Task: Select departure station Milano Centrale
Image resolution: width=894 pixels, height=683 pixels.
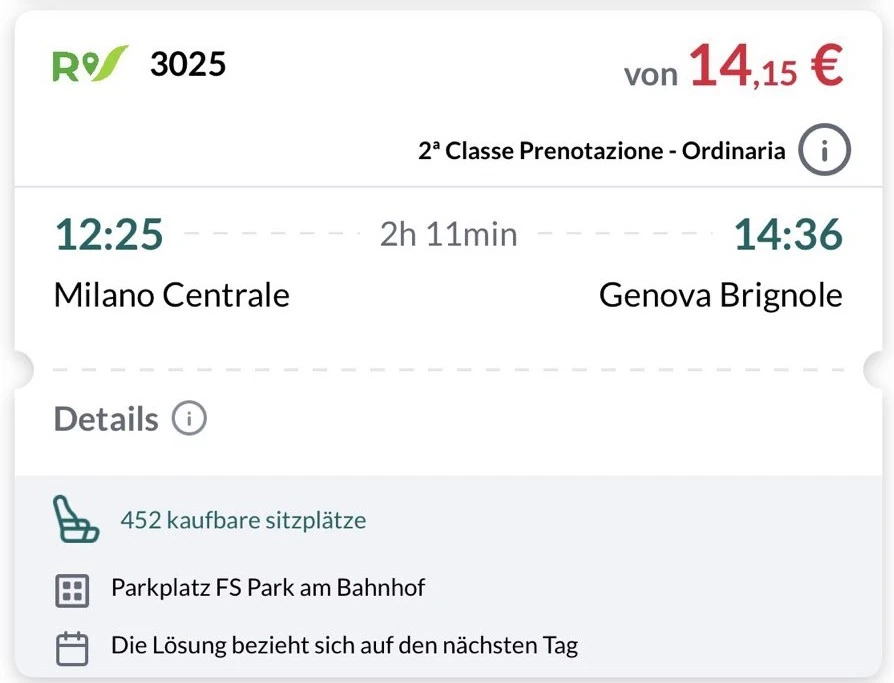Action: pyautogui.click(x=171, y=295)
